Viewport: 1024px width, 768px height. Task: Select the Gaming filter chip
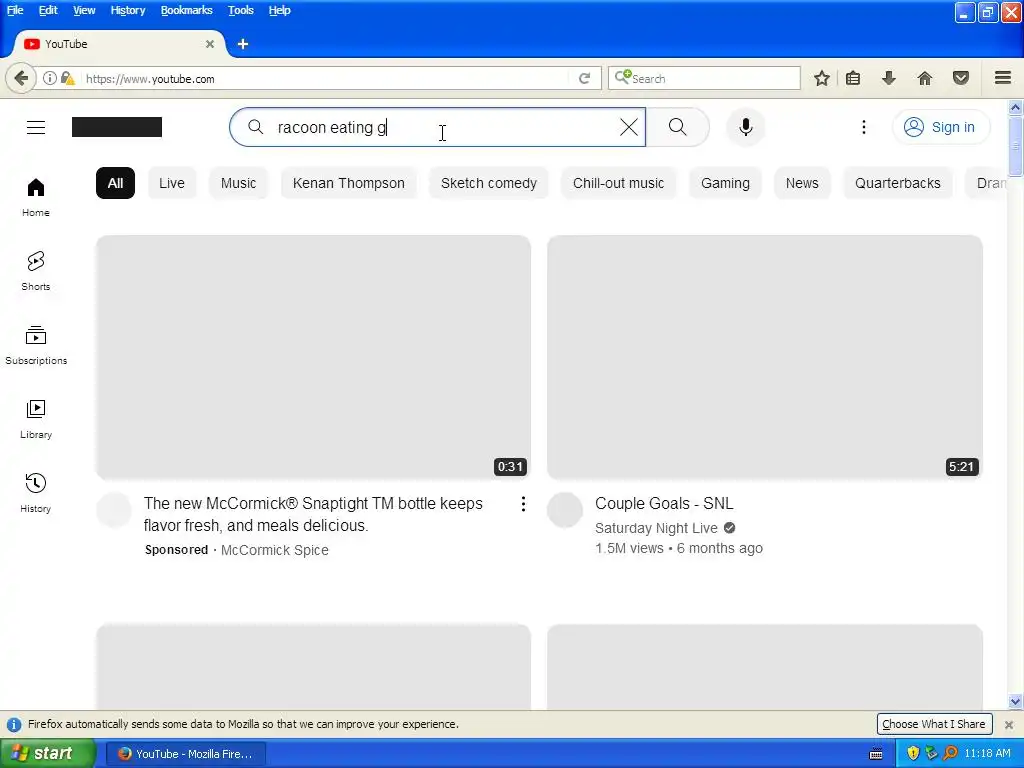pyautogui.click(x=725, y=183)
